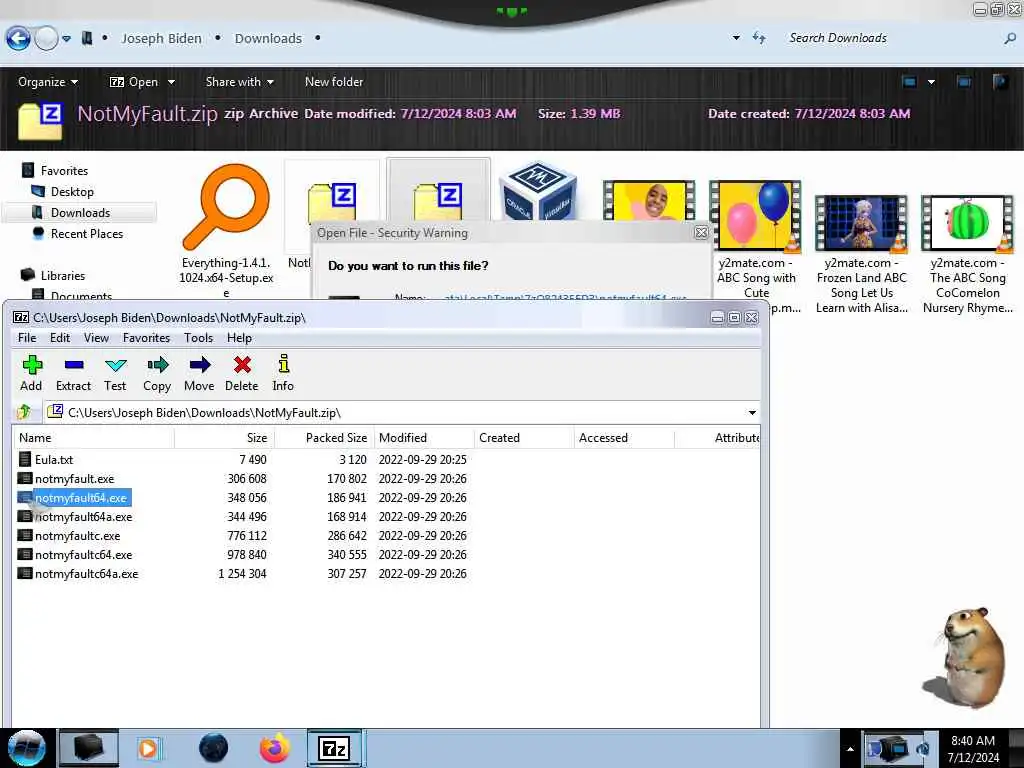Click New folder in Explorer toolbar

[x=334, y=82]
